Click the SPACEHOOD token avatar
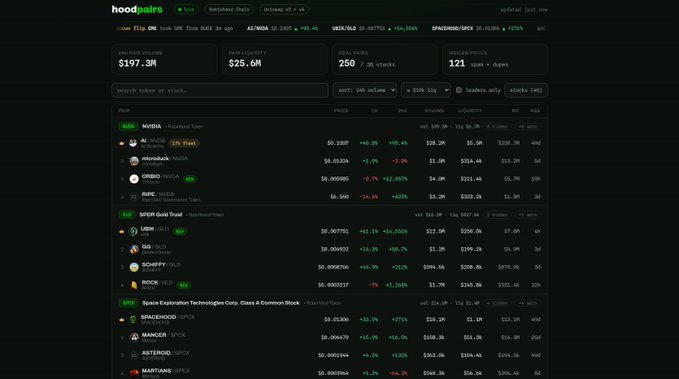The image size is (679, 379). point(133,320)
